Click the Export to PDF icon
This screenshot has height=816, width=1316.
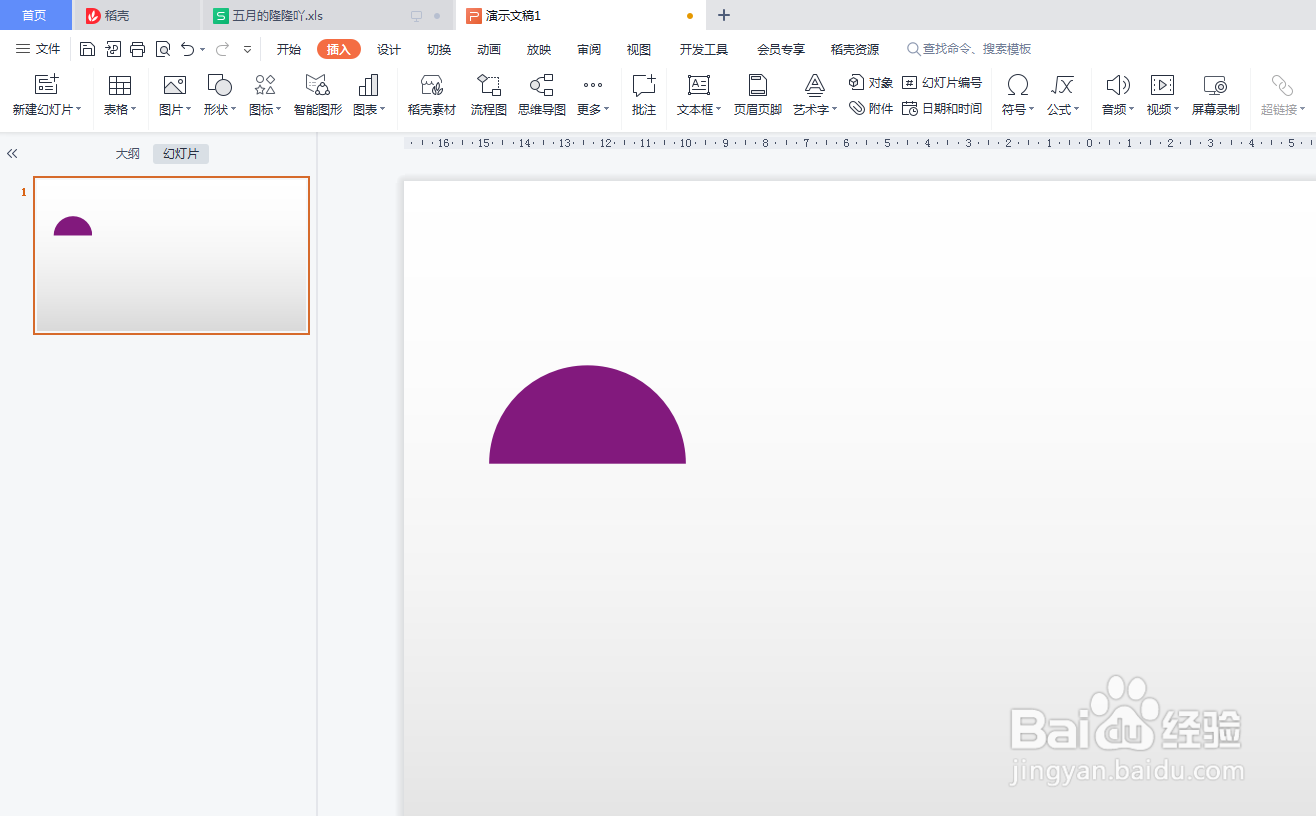[x=113, y=49]
